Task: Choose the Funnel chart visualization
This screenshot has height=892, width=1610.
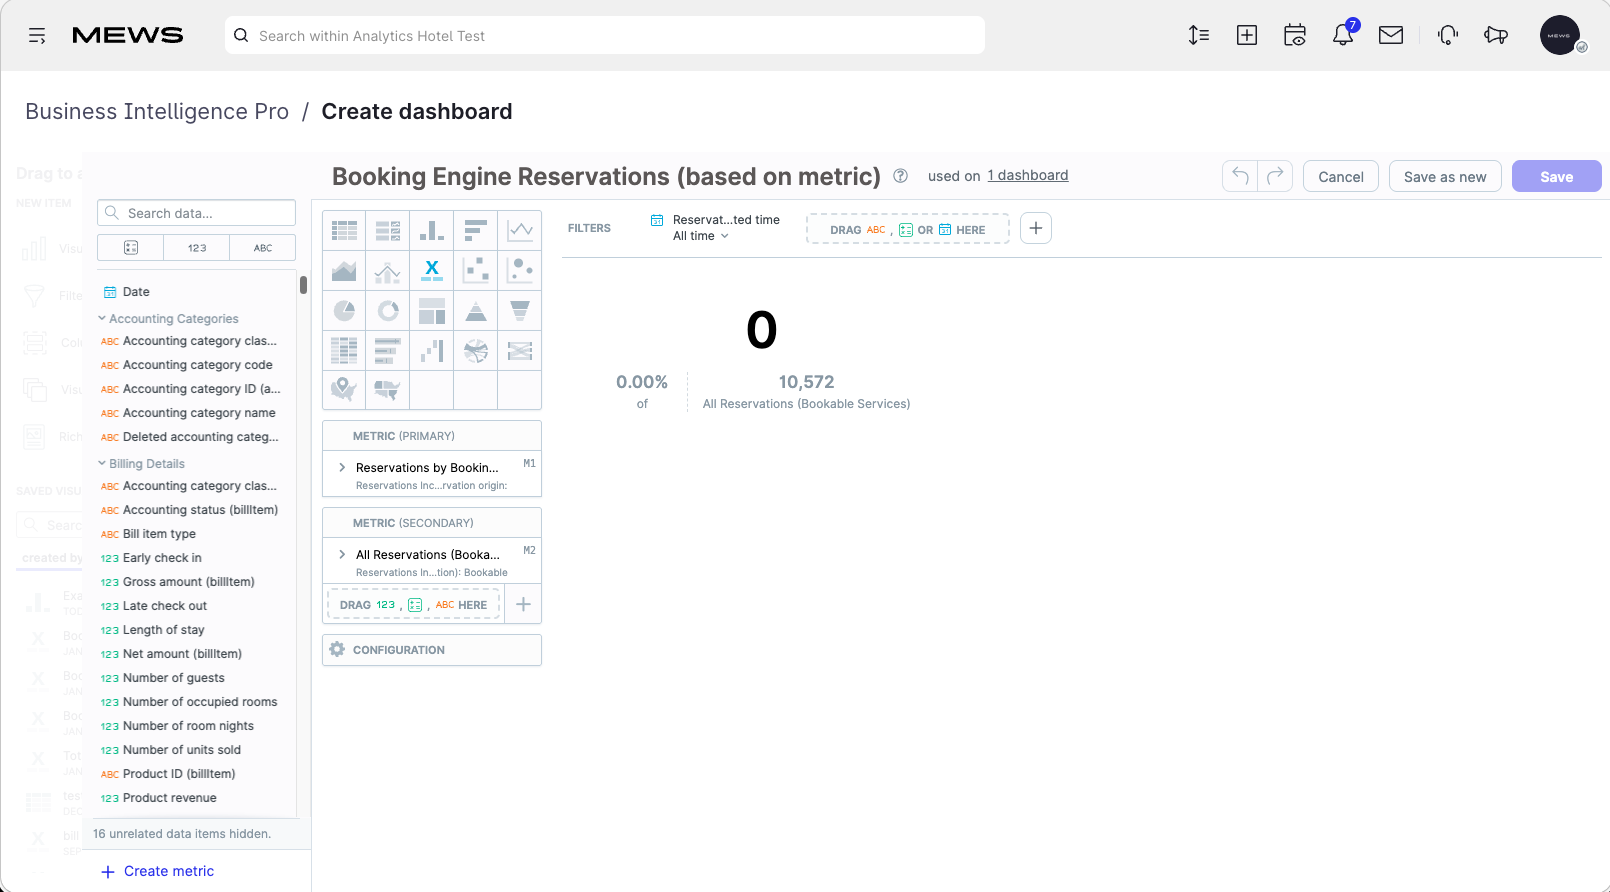Action: pos(520,310)
